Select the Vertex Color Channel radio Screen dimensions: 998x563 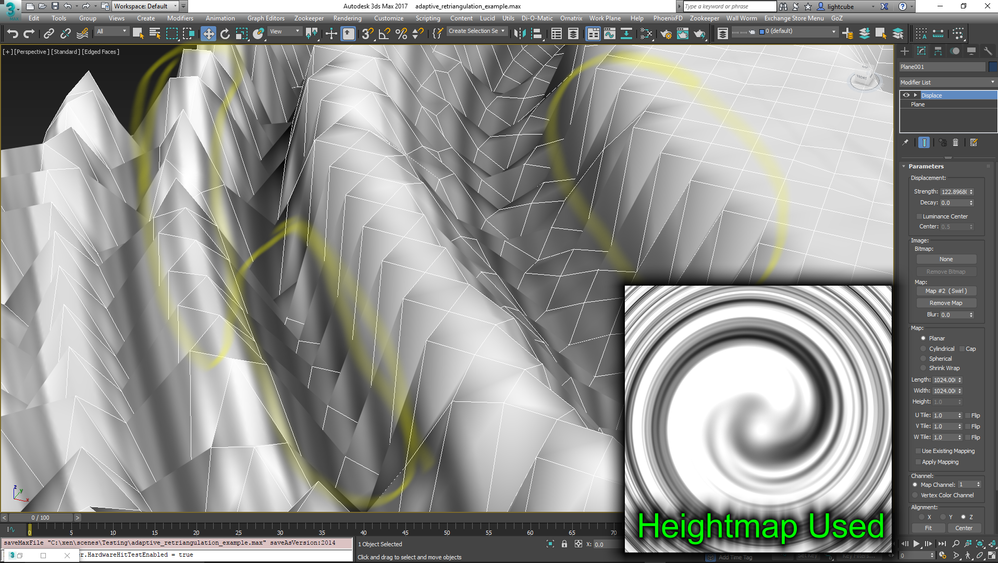tap(915, 495)
